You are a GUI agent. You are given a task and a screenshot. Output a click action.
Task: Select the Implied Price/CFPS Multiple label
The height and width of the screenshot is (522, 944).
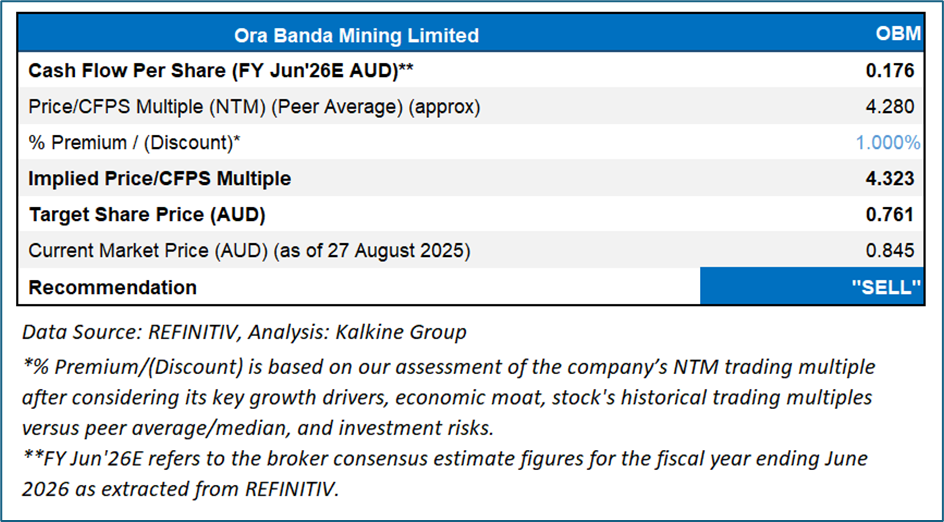[x=160, y=179]
